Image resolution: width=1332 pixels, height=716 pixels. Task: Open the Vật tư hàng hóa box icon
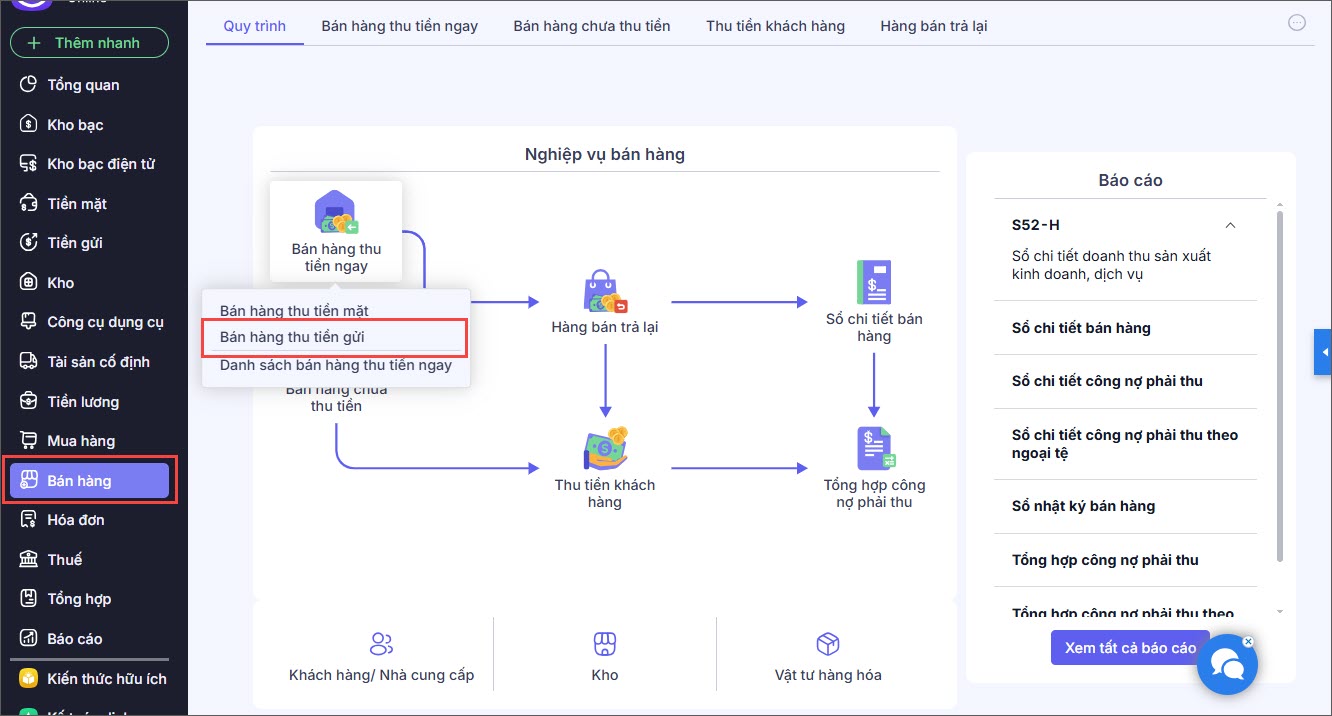pos(828,643)
